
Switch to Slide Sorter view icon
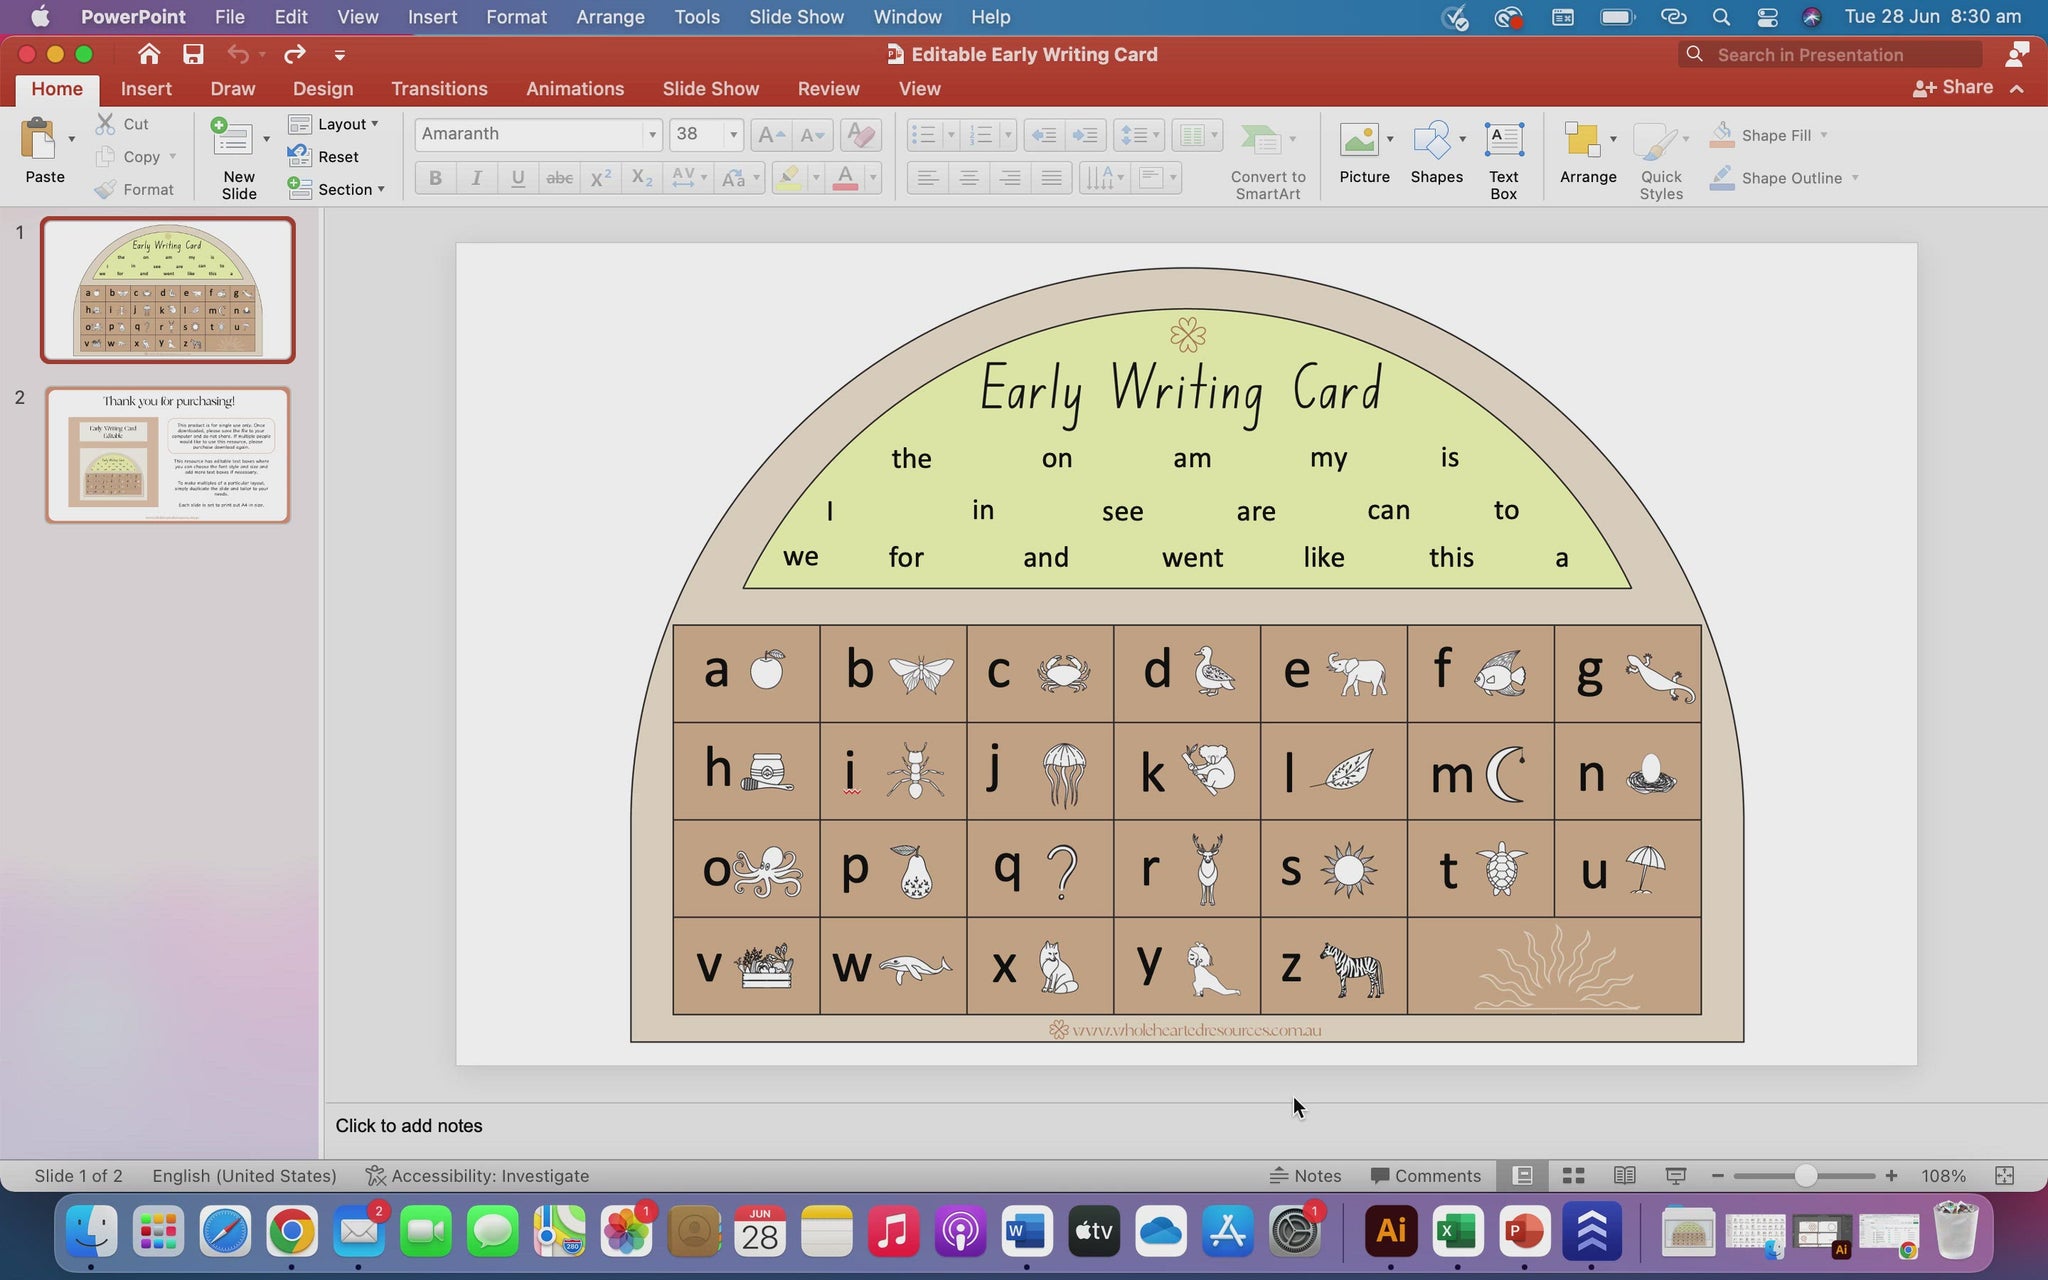point(1573,1176)
